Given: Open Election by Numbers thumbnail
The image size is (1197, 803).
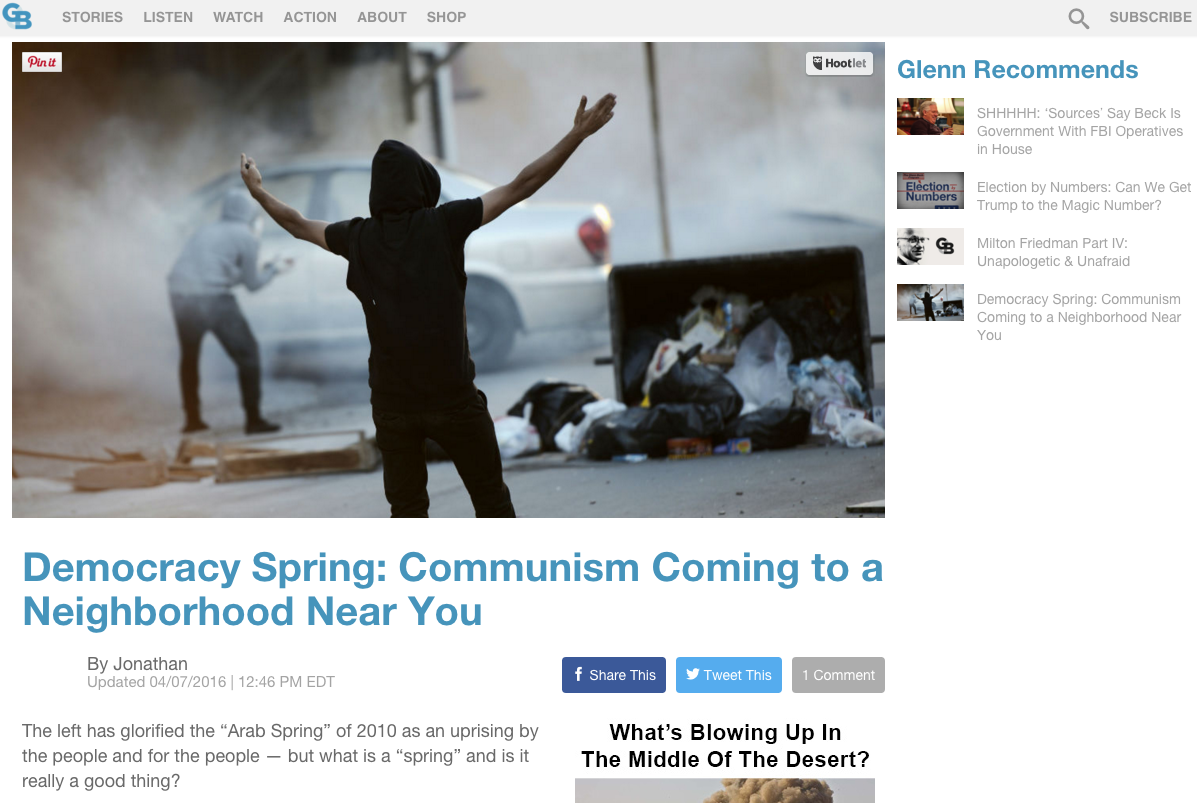Looking at the screenshot, I should (x=930, y=191).
